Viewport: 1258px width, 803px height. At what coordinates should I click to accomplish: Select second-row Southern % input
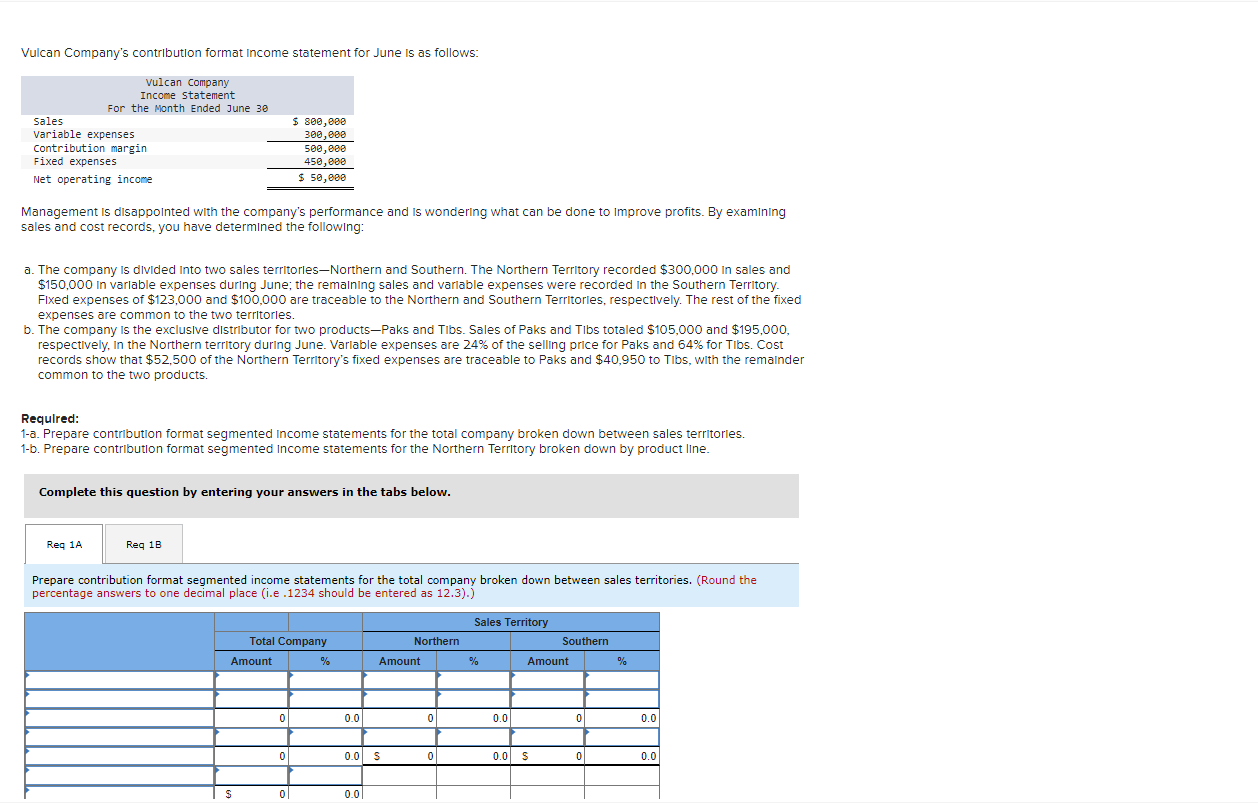[x=622, y=699]
